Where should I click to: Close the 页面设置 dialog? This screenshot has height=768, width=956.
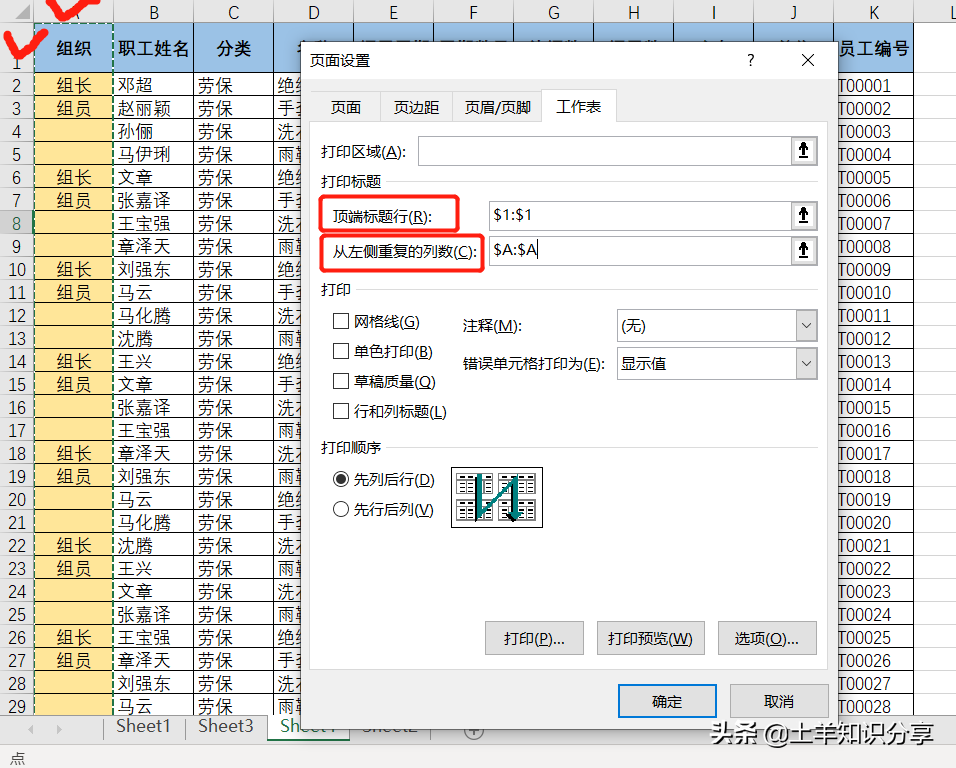pyautogui.click(x=808, y=60)
